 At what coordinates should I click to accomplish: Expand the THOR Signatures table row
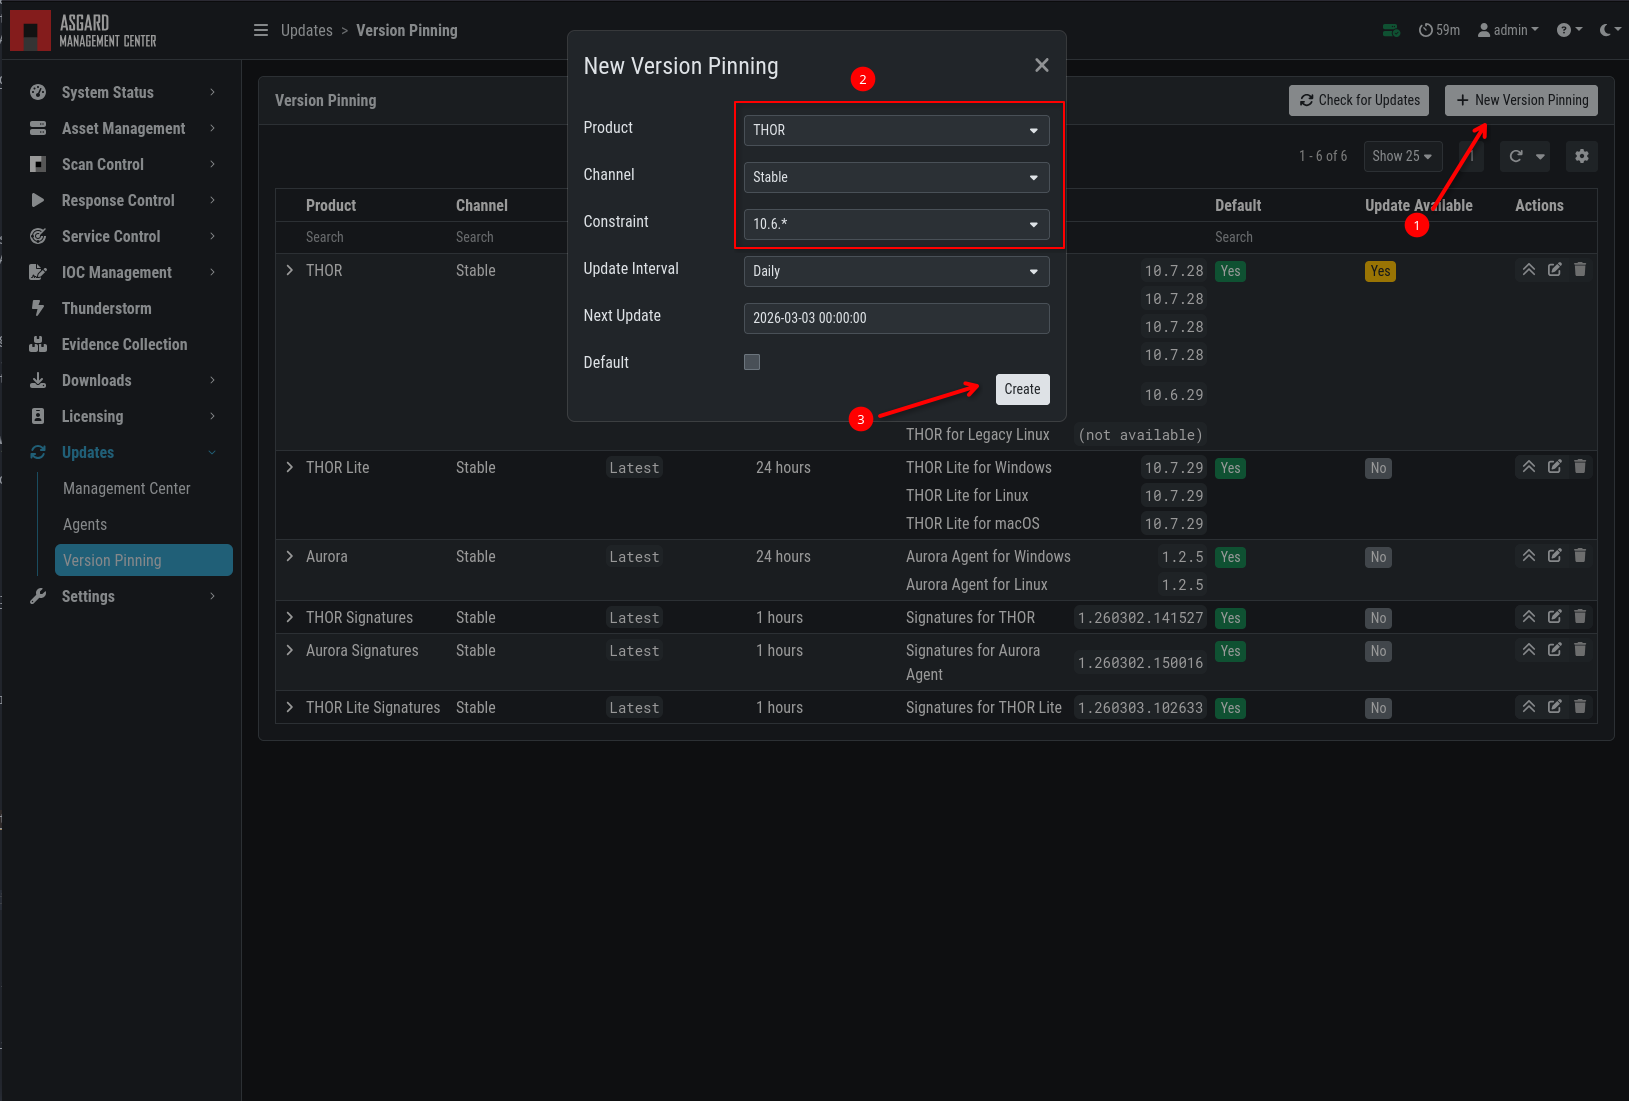[290, 617]
